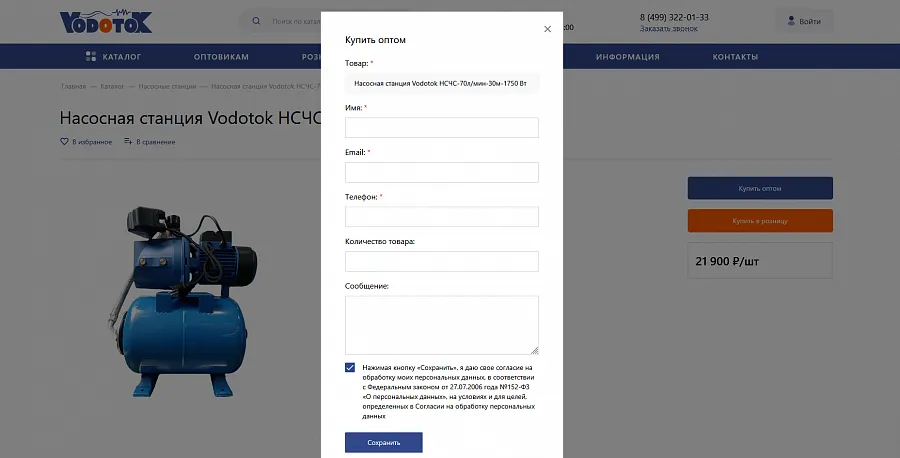
Task: Click the Заказать звонок link
Action: tap(669, 29)
